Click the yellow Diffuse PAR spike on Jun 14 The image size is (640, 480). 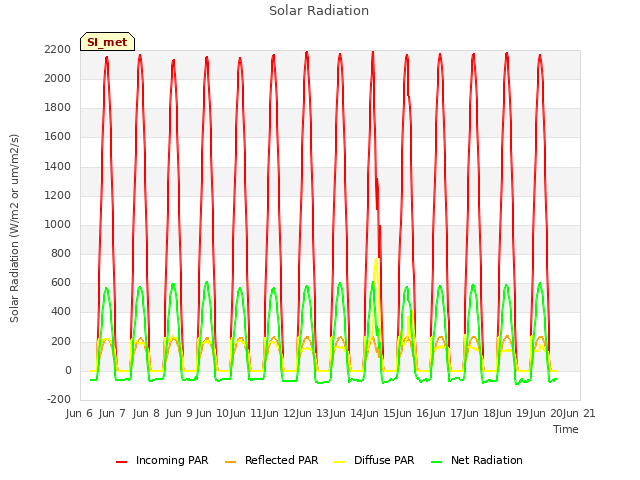(x=376, y=260)
